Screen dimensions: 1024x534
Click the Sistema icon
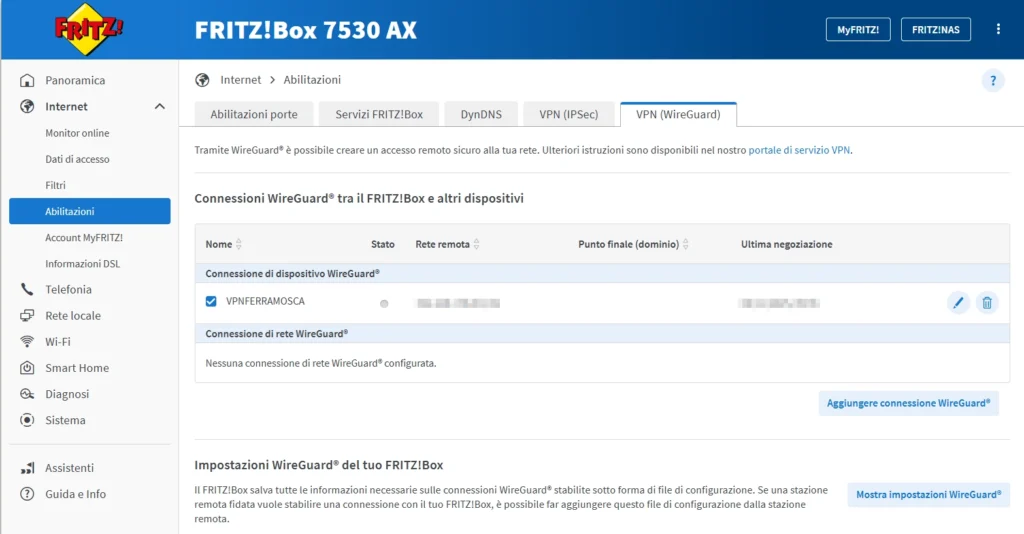tap(27, 420)
